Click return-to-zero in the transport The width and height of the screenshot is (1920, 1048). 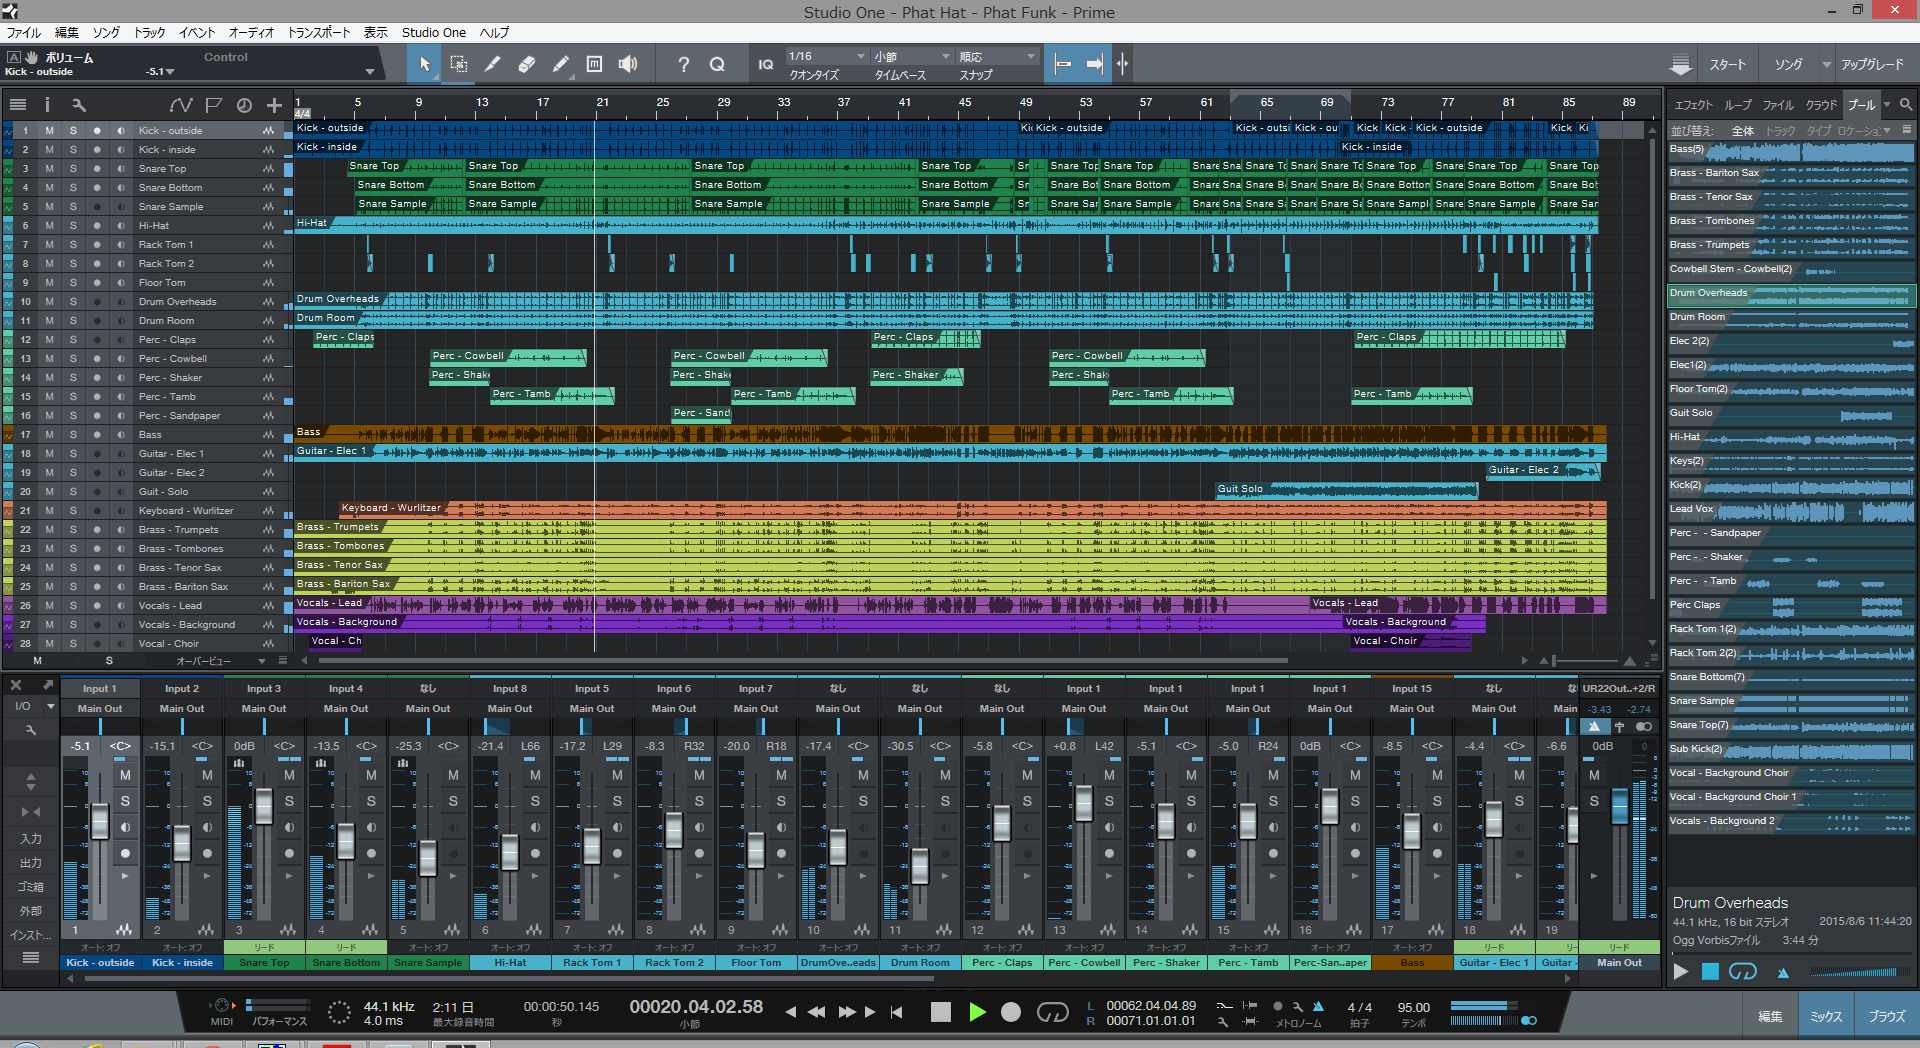(897, 1012)
